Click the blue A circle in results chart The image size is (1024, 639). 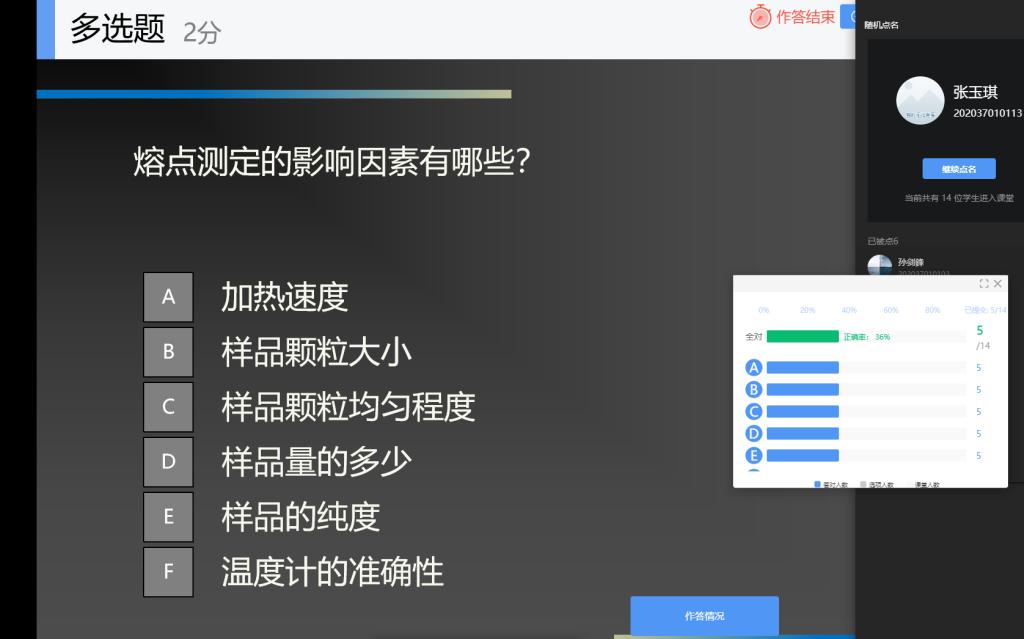click(754, 367)
